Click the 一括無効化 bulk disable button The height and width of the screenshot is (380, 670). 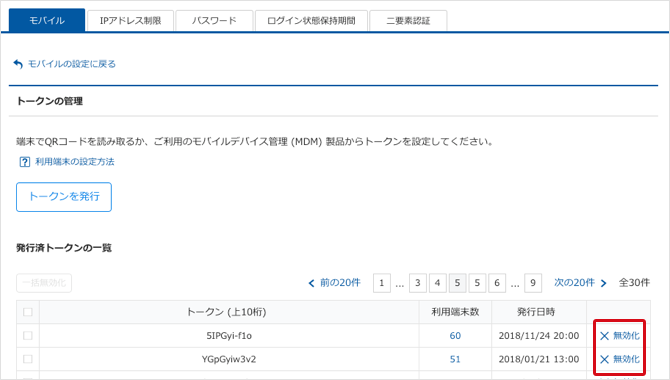coord(44,283)
